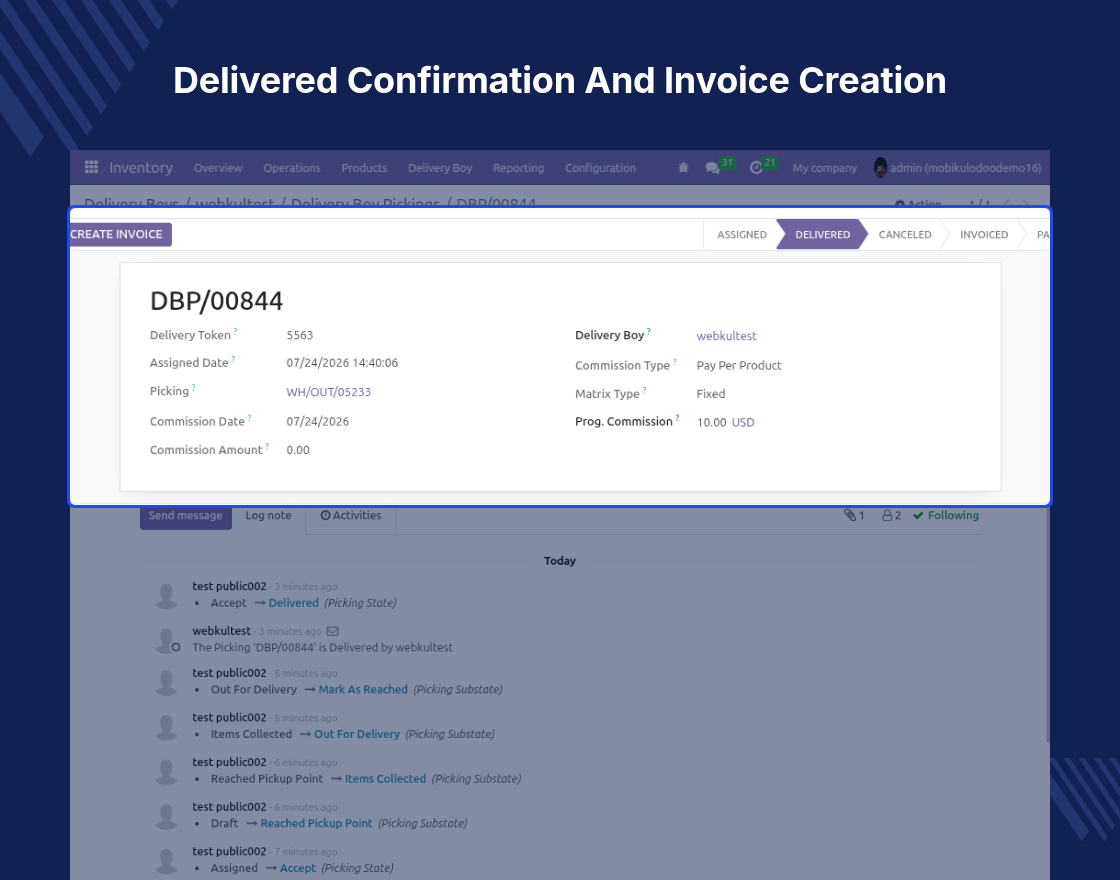The width and height of the screenshot is (1120, 880).
Task: Click the Picking field help question mark
Action: pos(194,388)
